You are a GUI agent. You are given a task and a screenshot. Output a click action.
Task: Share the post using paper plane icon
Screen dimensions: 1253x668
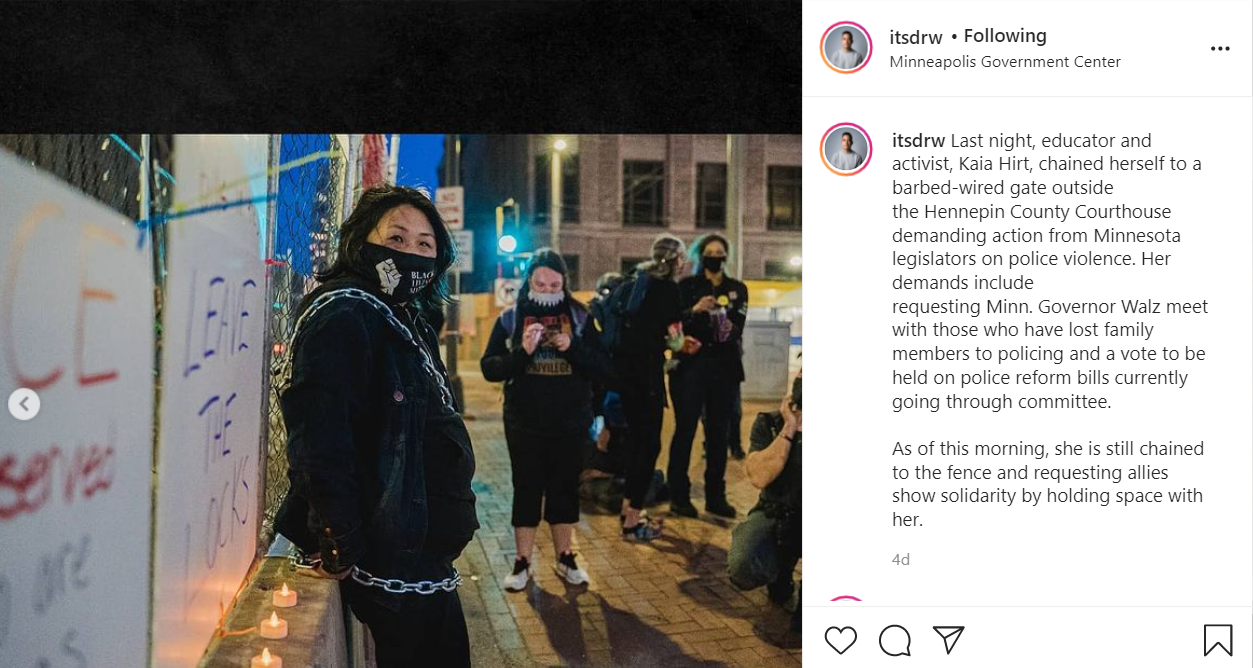948,639
